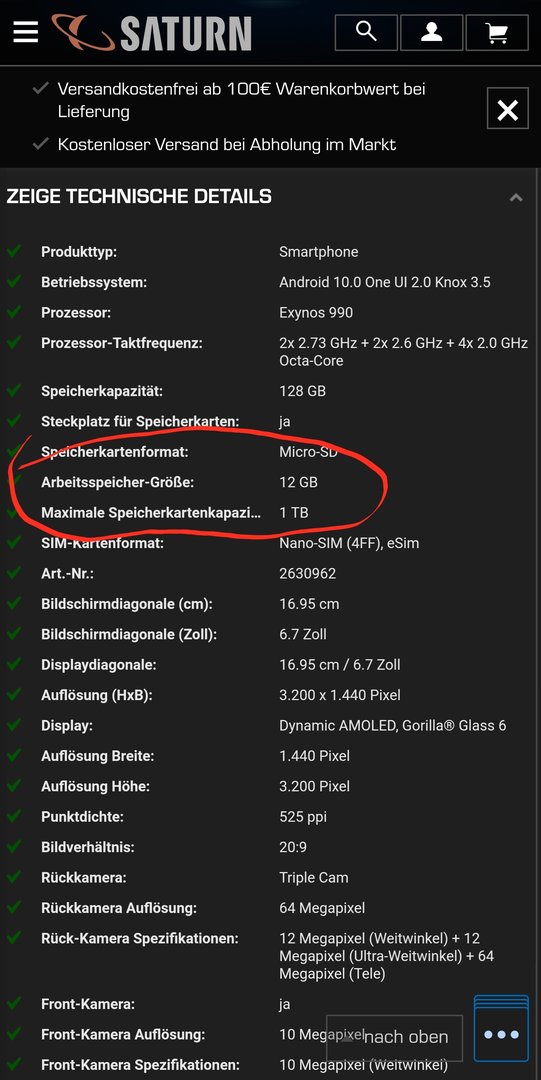Collapse technical details with the chevron
Image resolution: width=541 pixels, height=1080 pixels.
(516, 198)
